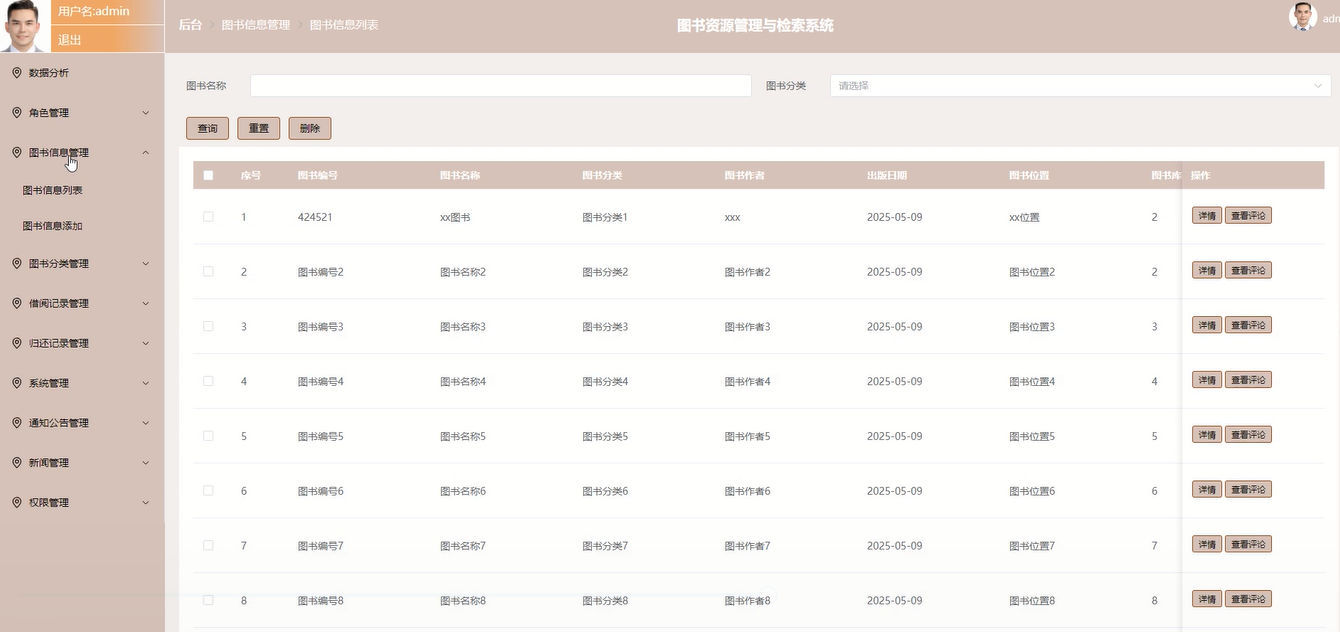Click the pin icon beside 新闻管理
The height and width of the screenshot is (632, 1340).
coord(17,463)
